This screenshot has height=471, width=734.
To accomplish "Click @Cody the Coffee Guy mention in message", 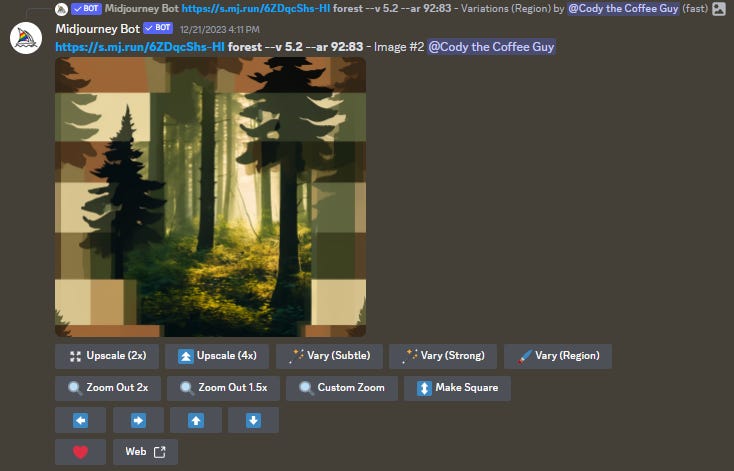I will point(491,47).
